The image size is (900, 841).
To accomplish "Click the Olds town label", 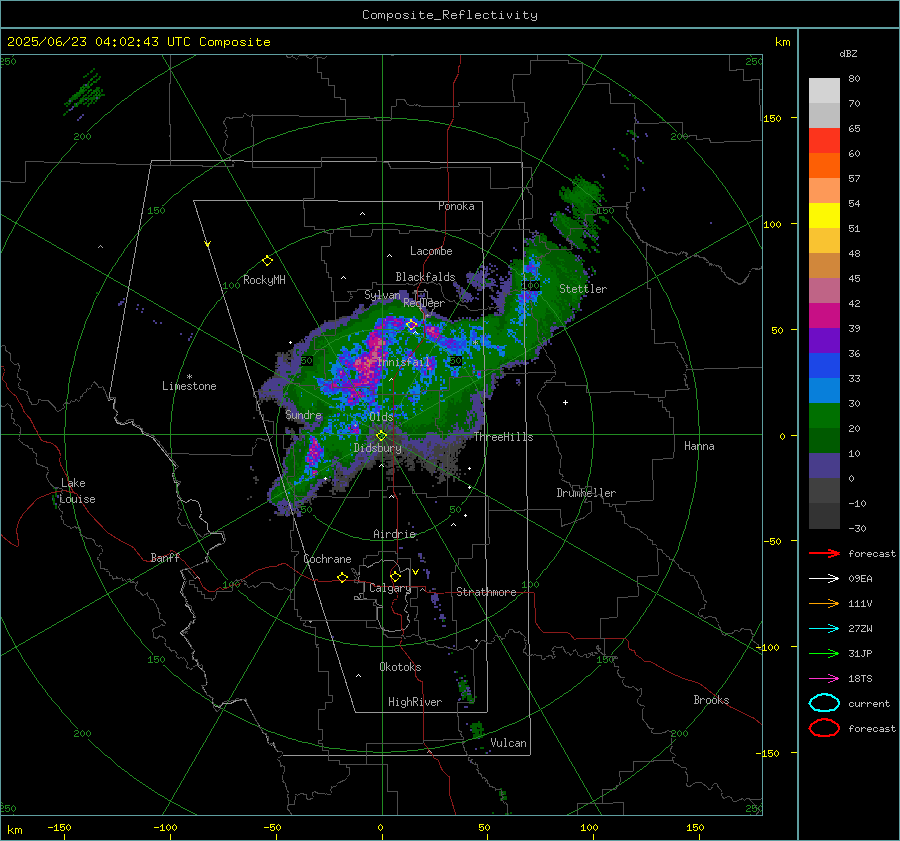I will pyautogui.click(x=381, y=417).
